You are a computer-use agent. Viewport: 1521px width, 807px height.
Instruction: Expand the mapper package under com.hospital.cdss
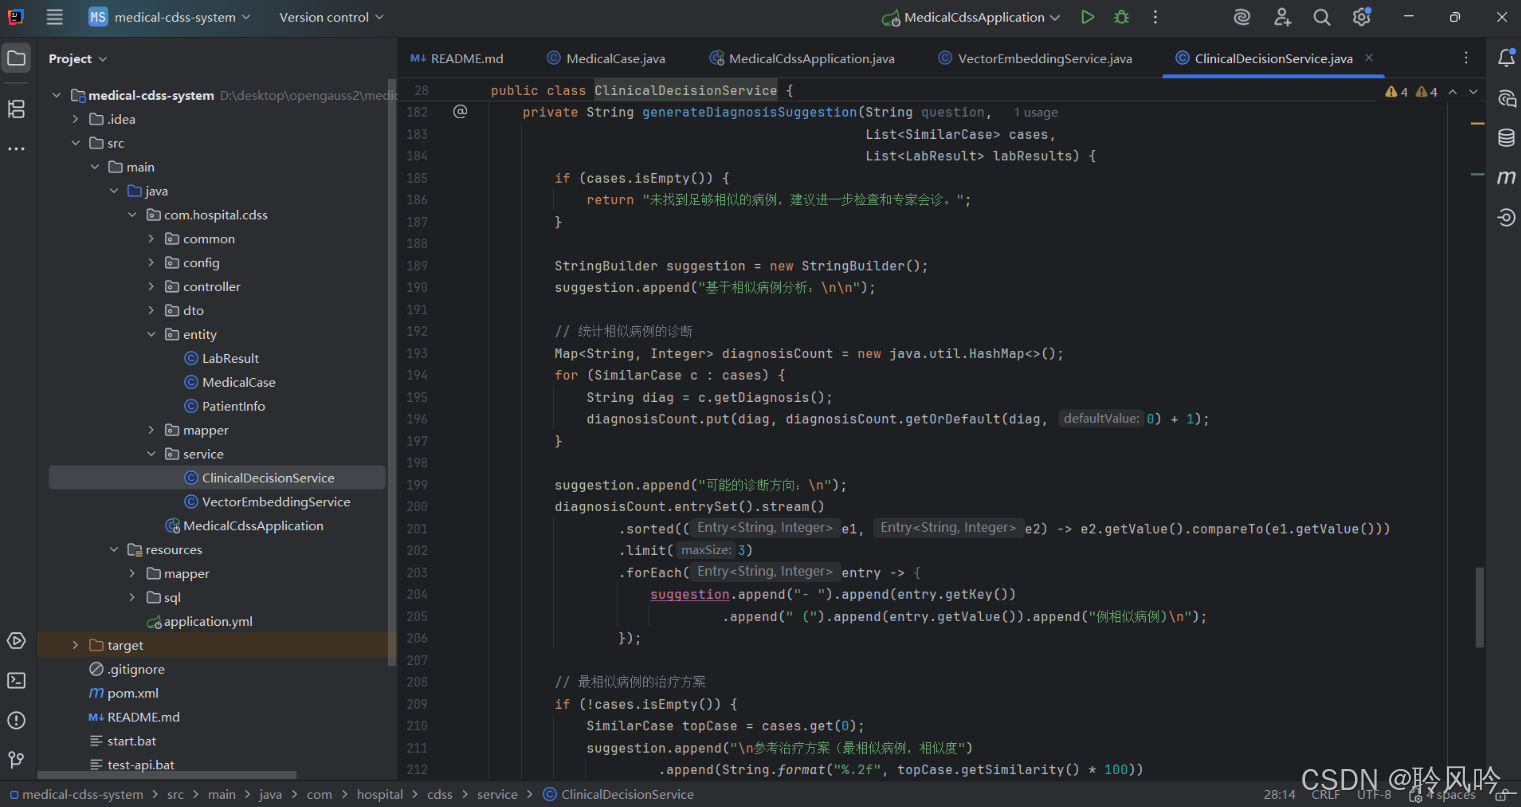point(151,430)
